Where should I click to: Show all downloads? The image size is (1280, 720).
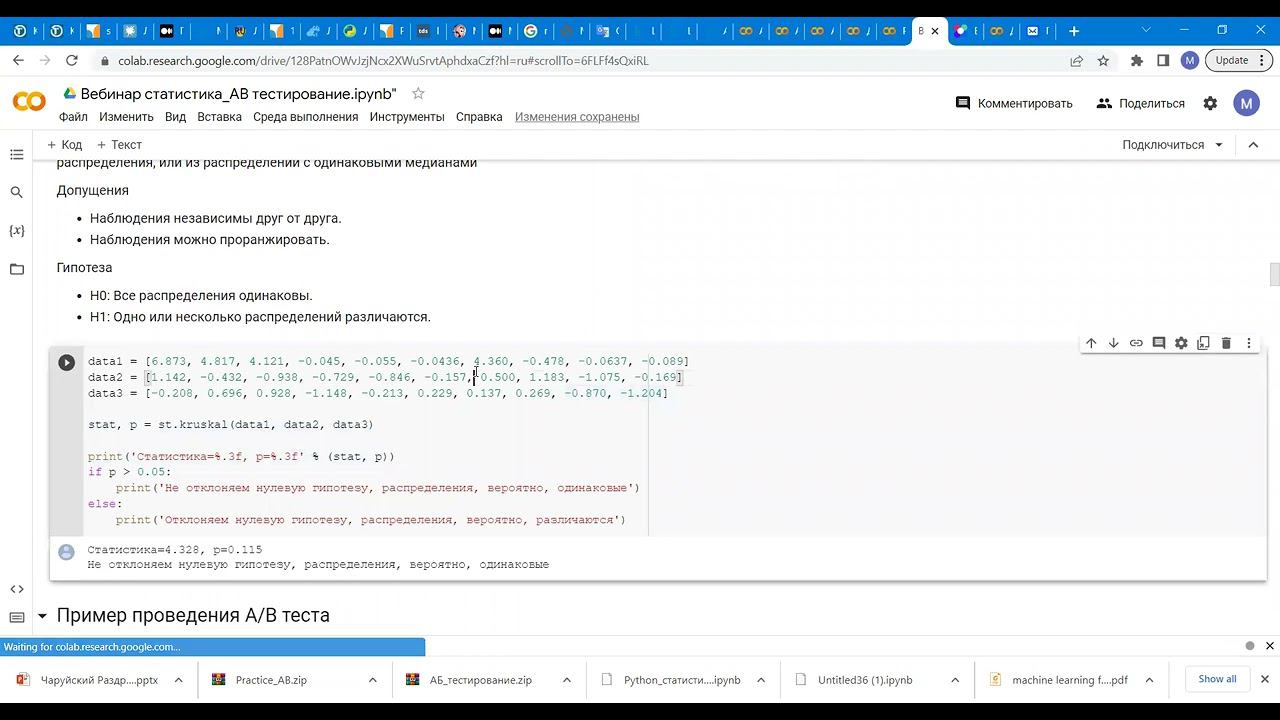[x=1217, y=679]
